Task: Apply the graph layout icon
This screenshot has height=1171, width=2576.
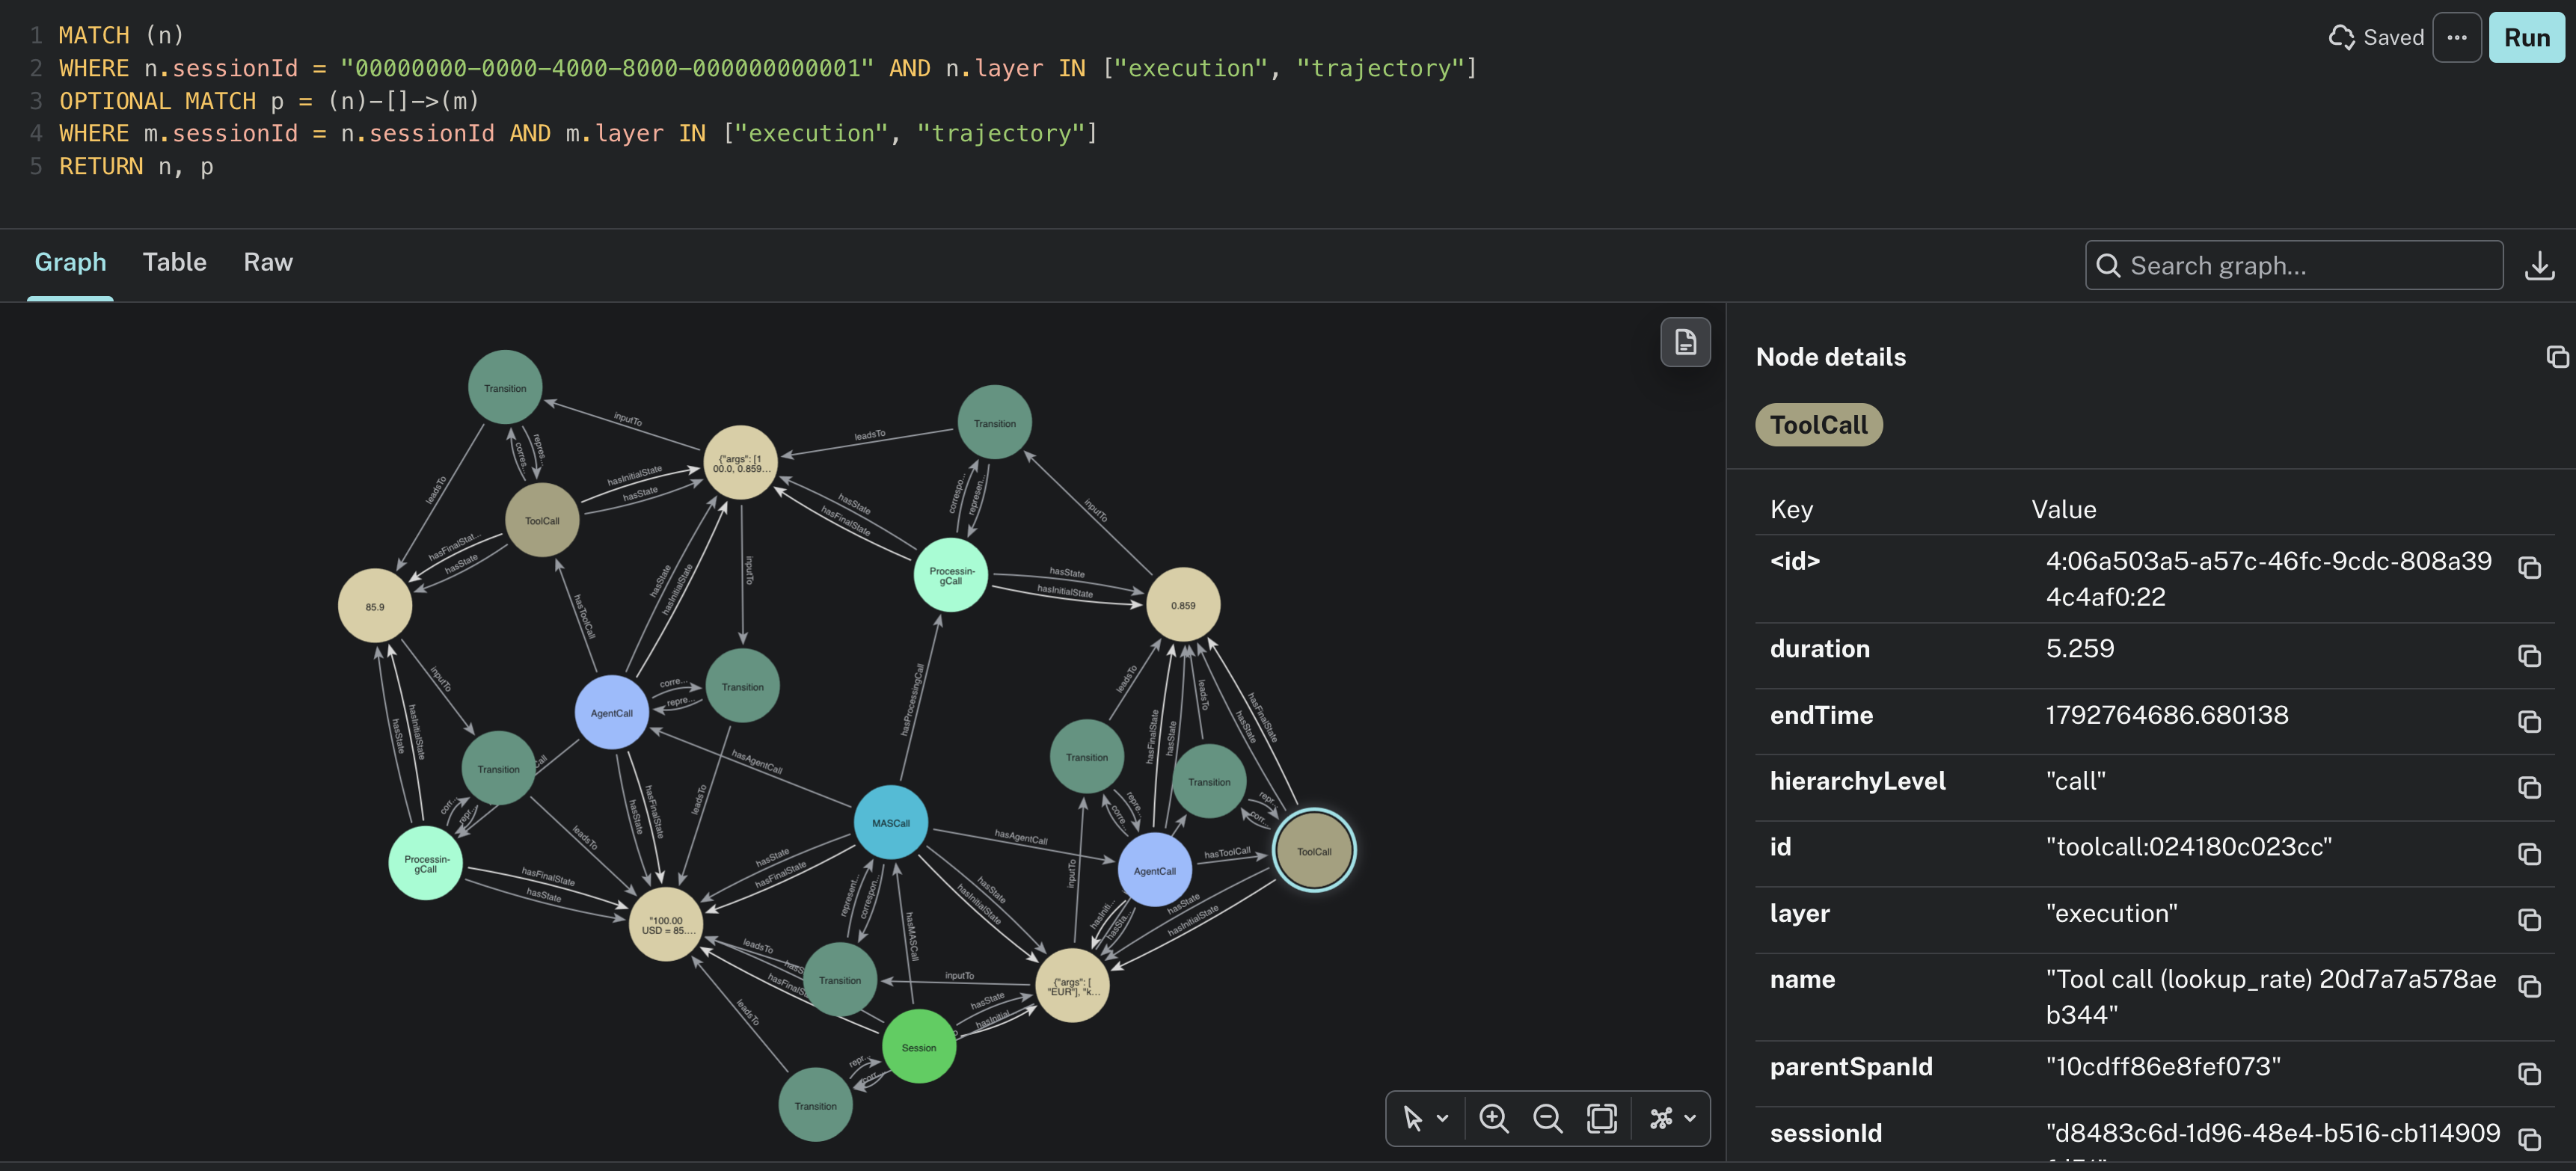Action: [1661, 1118]
